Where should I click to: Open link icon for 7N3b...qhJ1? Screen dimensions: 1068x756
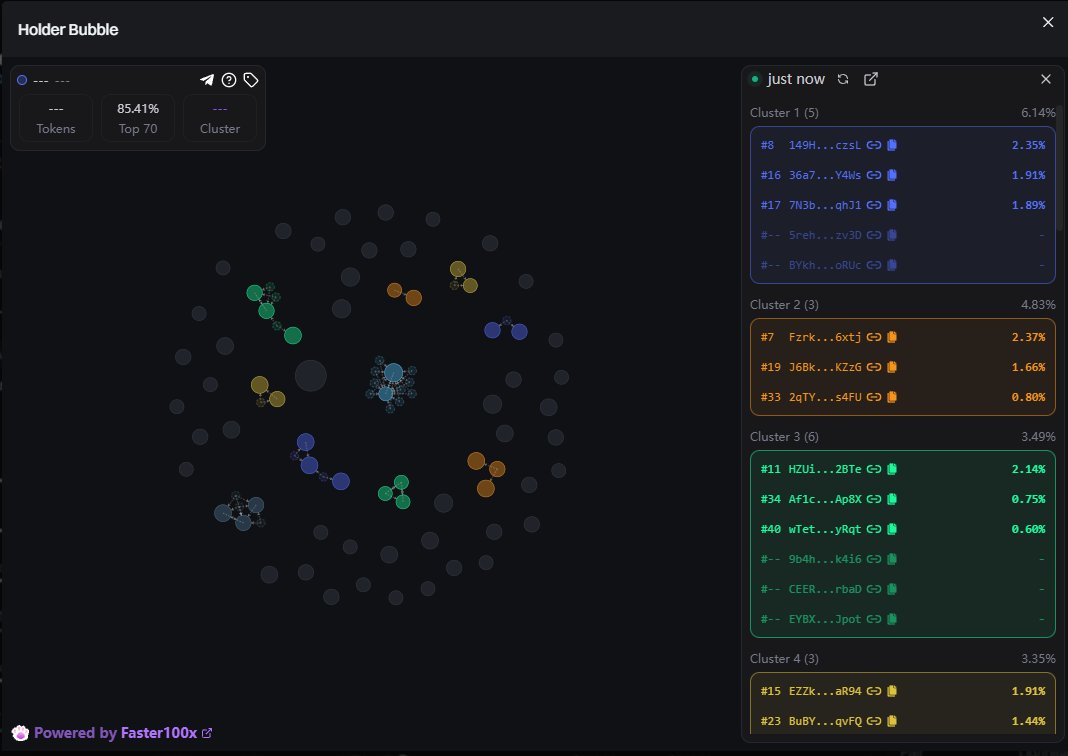click(874, 205)
